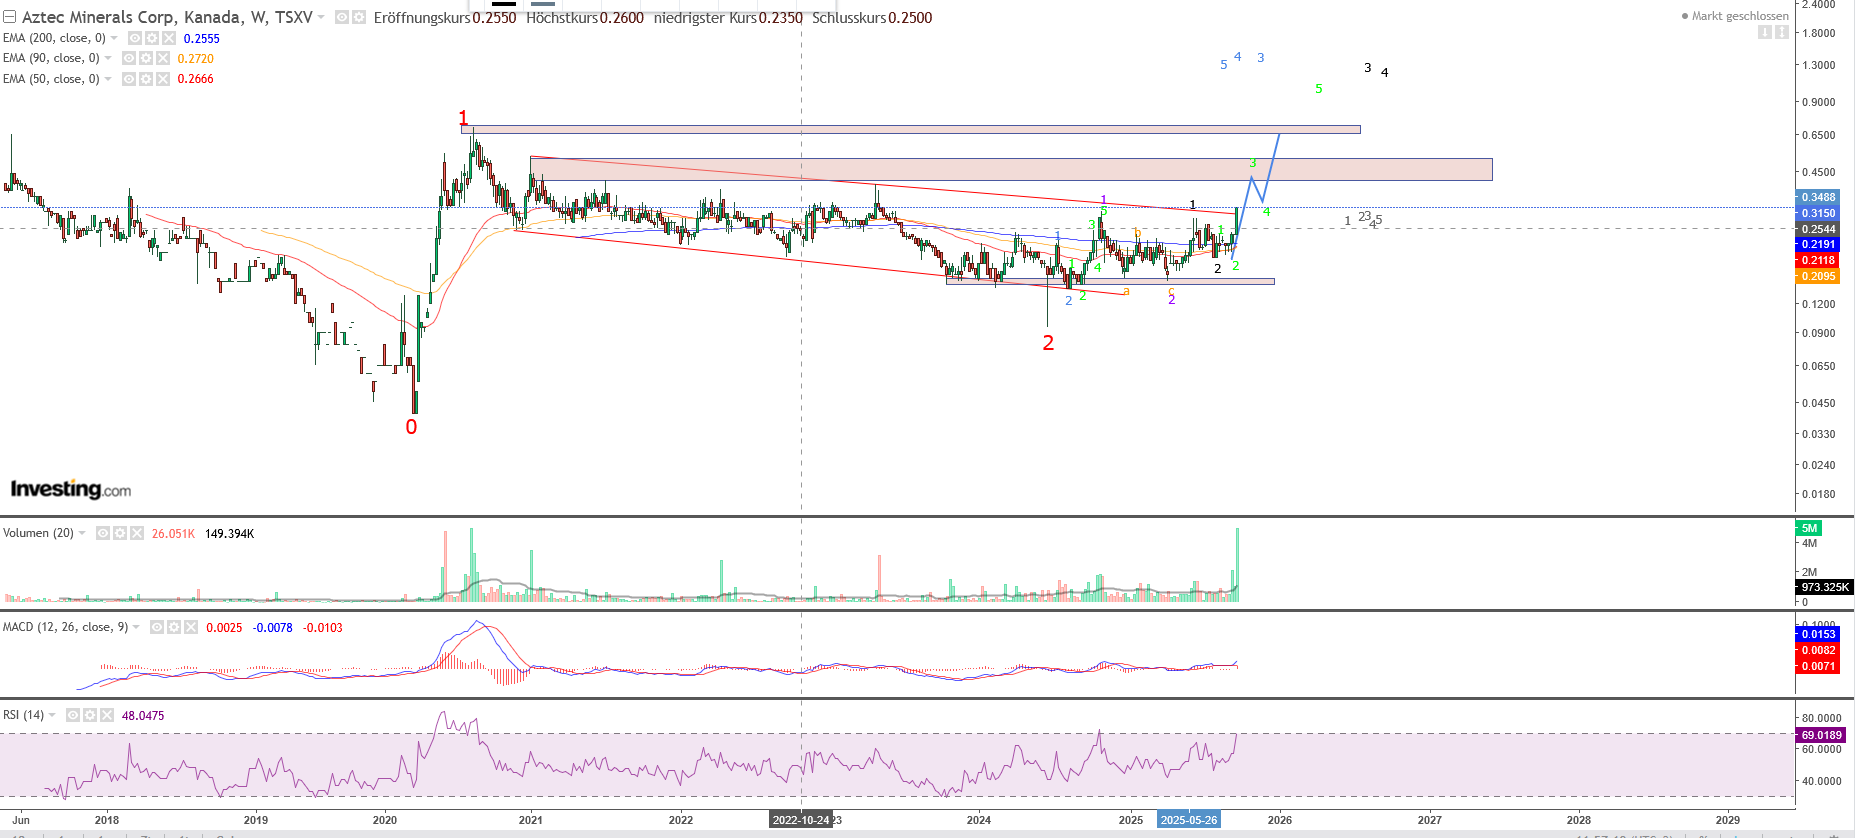Open the EMA (90, close, 0) dropdown arrow

(x=109, y=58)
